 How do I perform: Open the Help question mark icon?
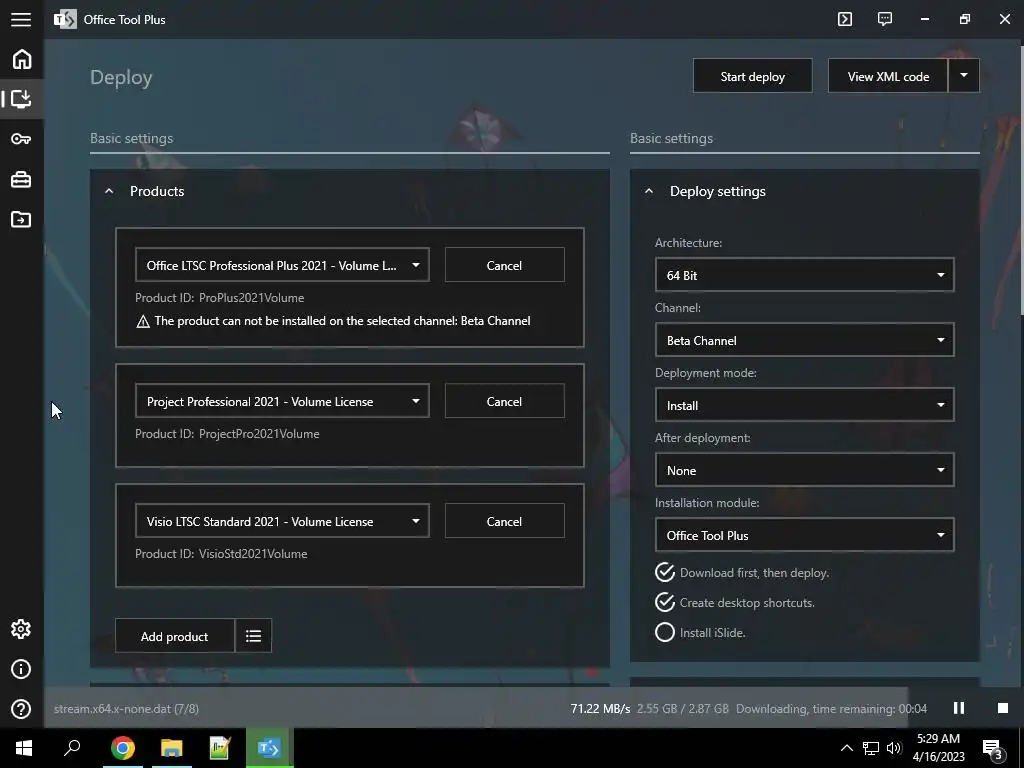pyautogui.click(x=21, y=709)
